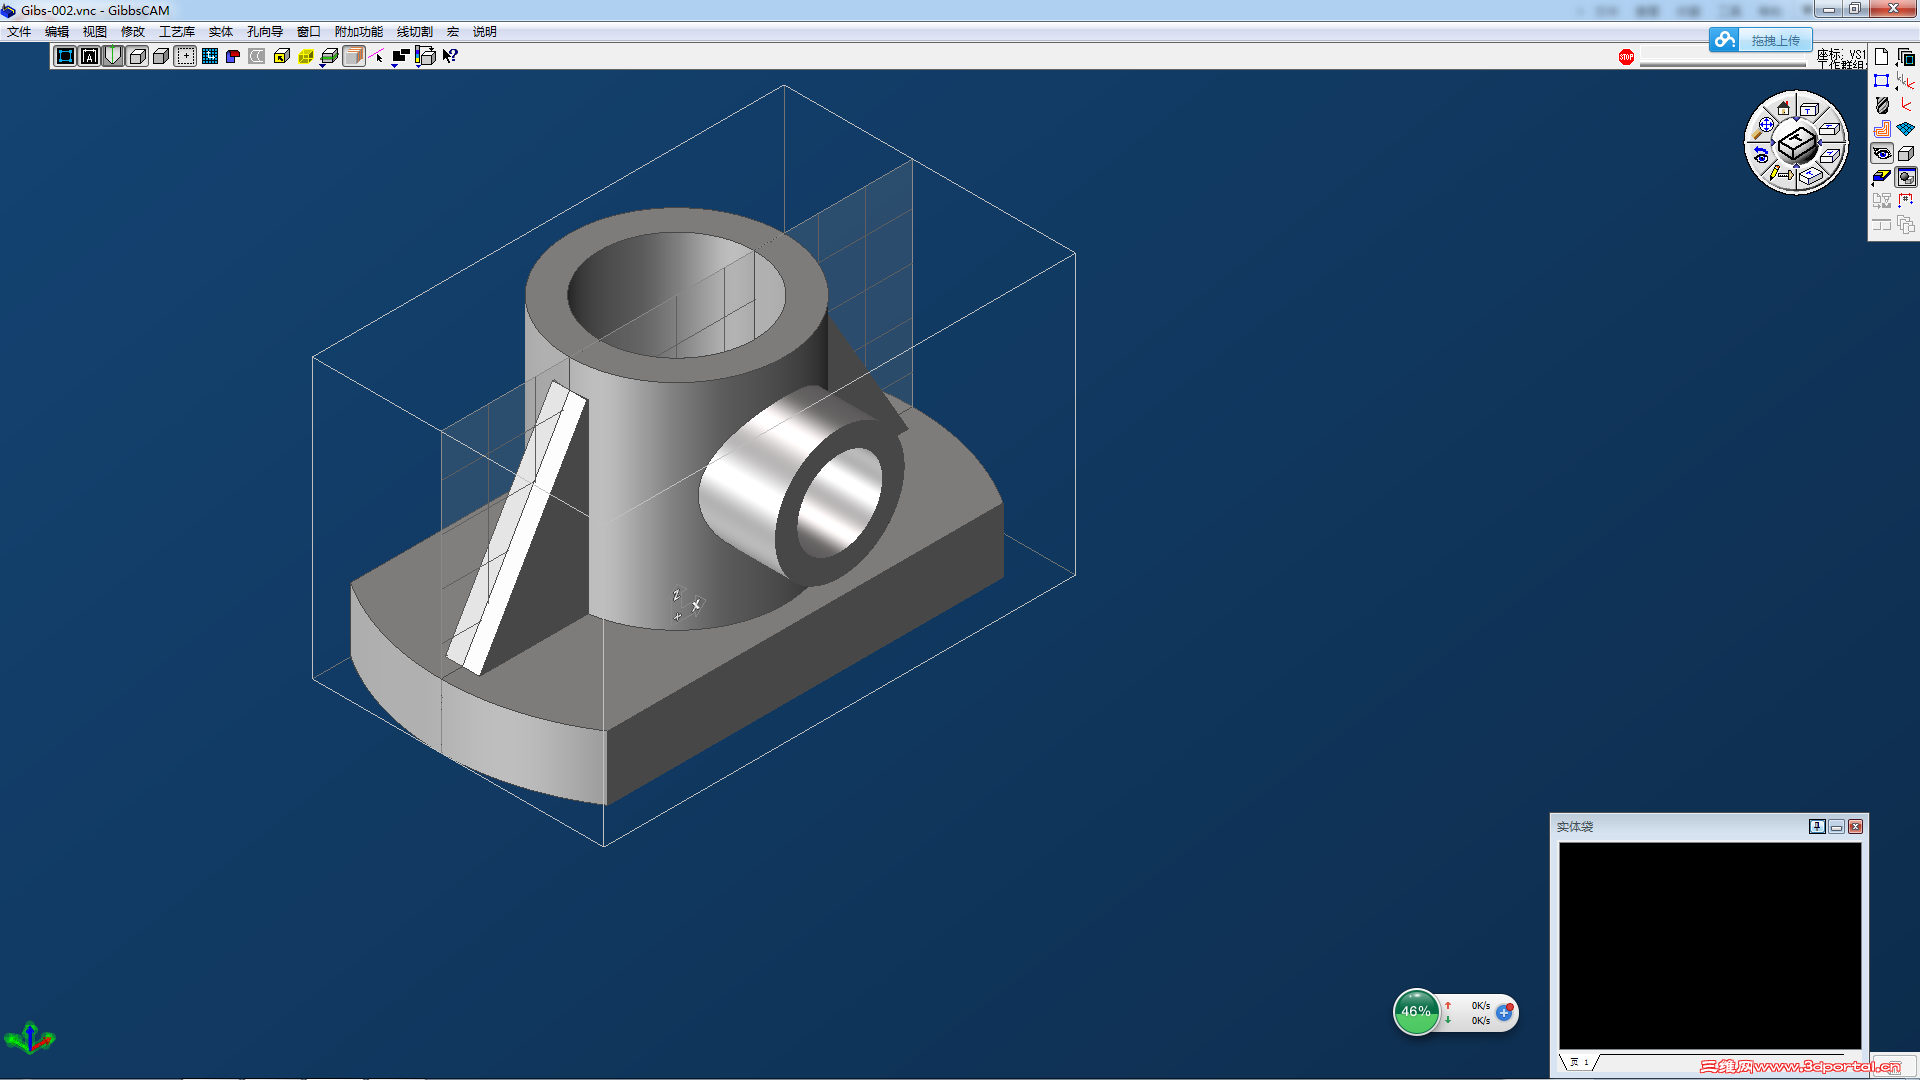Toggle the blue workgroup frame icon in toolbar
The height and width of the screenshot is (1080, 1920).
[x=65, y=56]
